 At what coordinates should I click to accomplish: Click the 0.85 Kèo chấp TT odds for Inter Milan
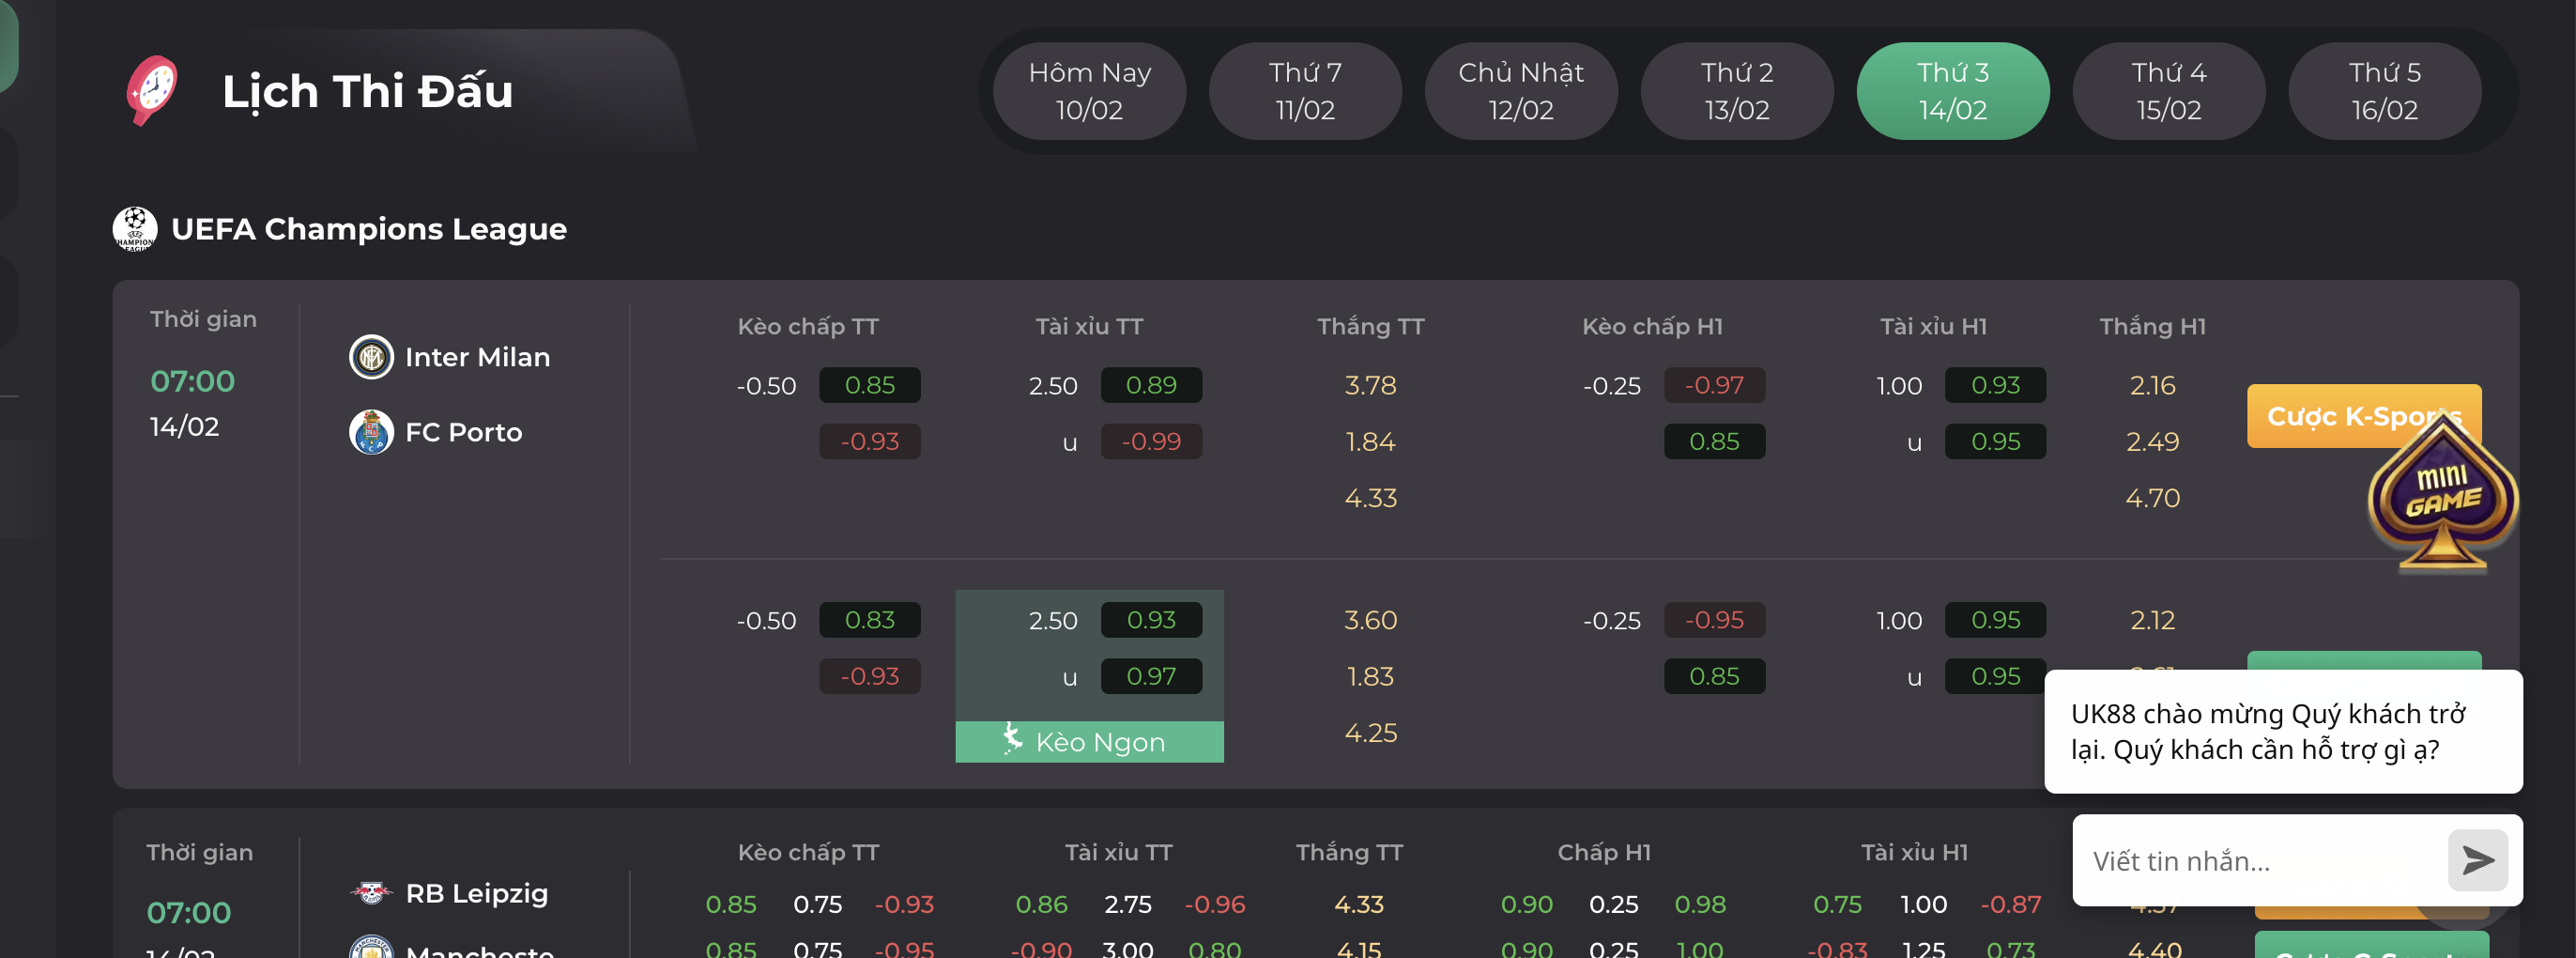coord(870,385)
